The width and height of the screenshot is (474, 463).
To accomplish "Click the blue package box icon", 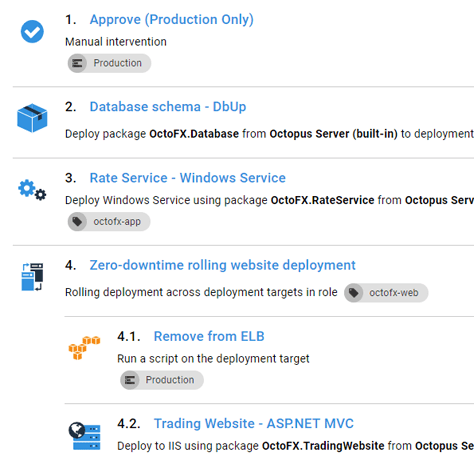I will coord(32,118).
